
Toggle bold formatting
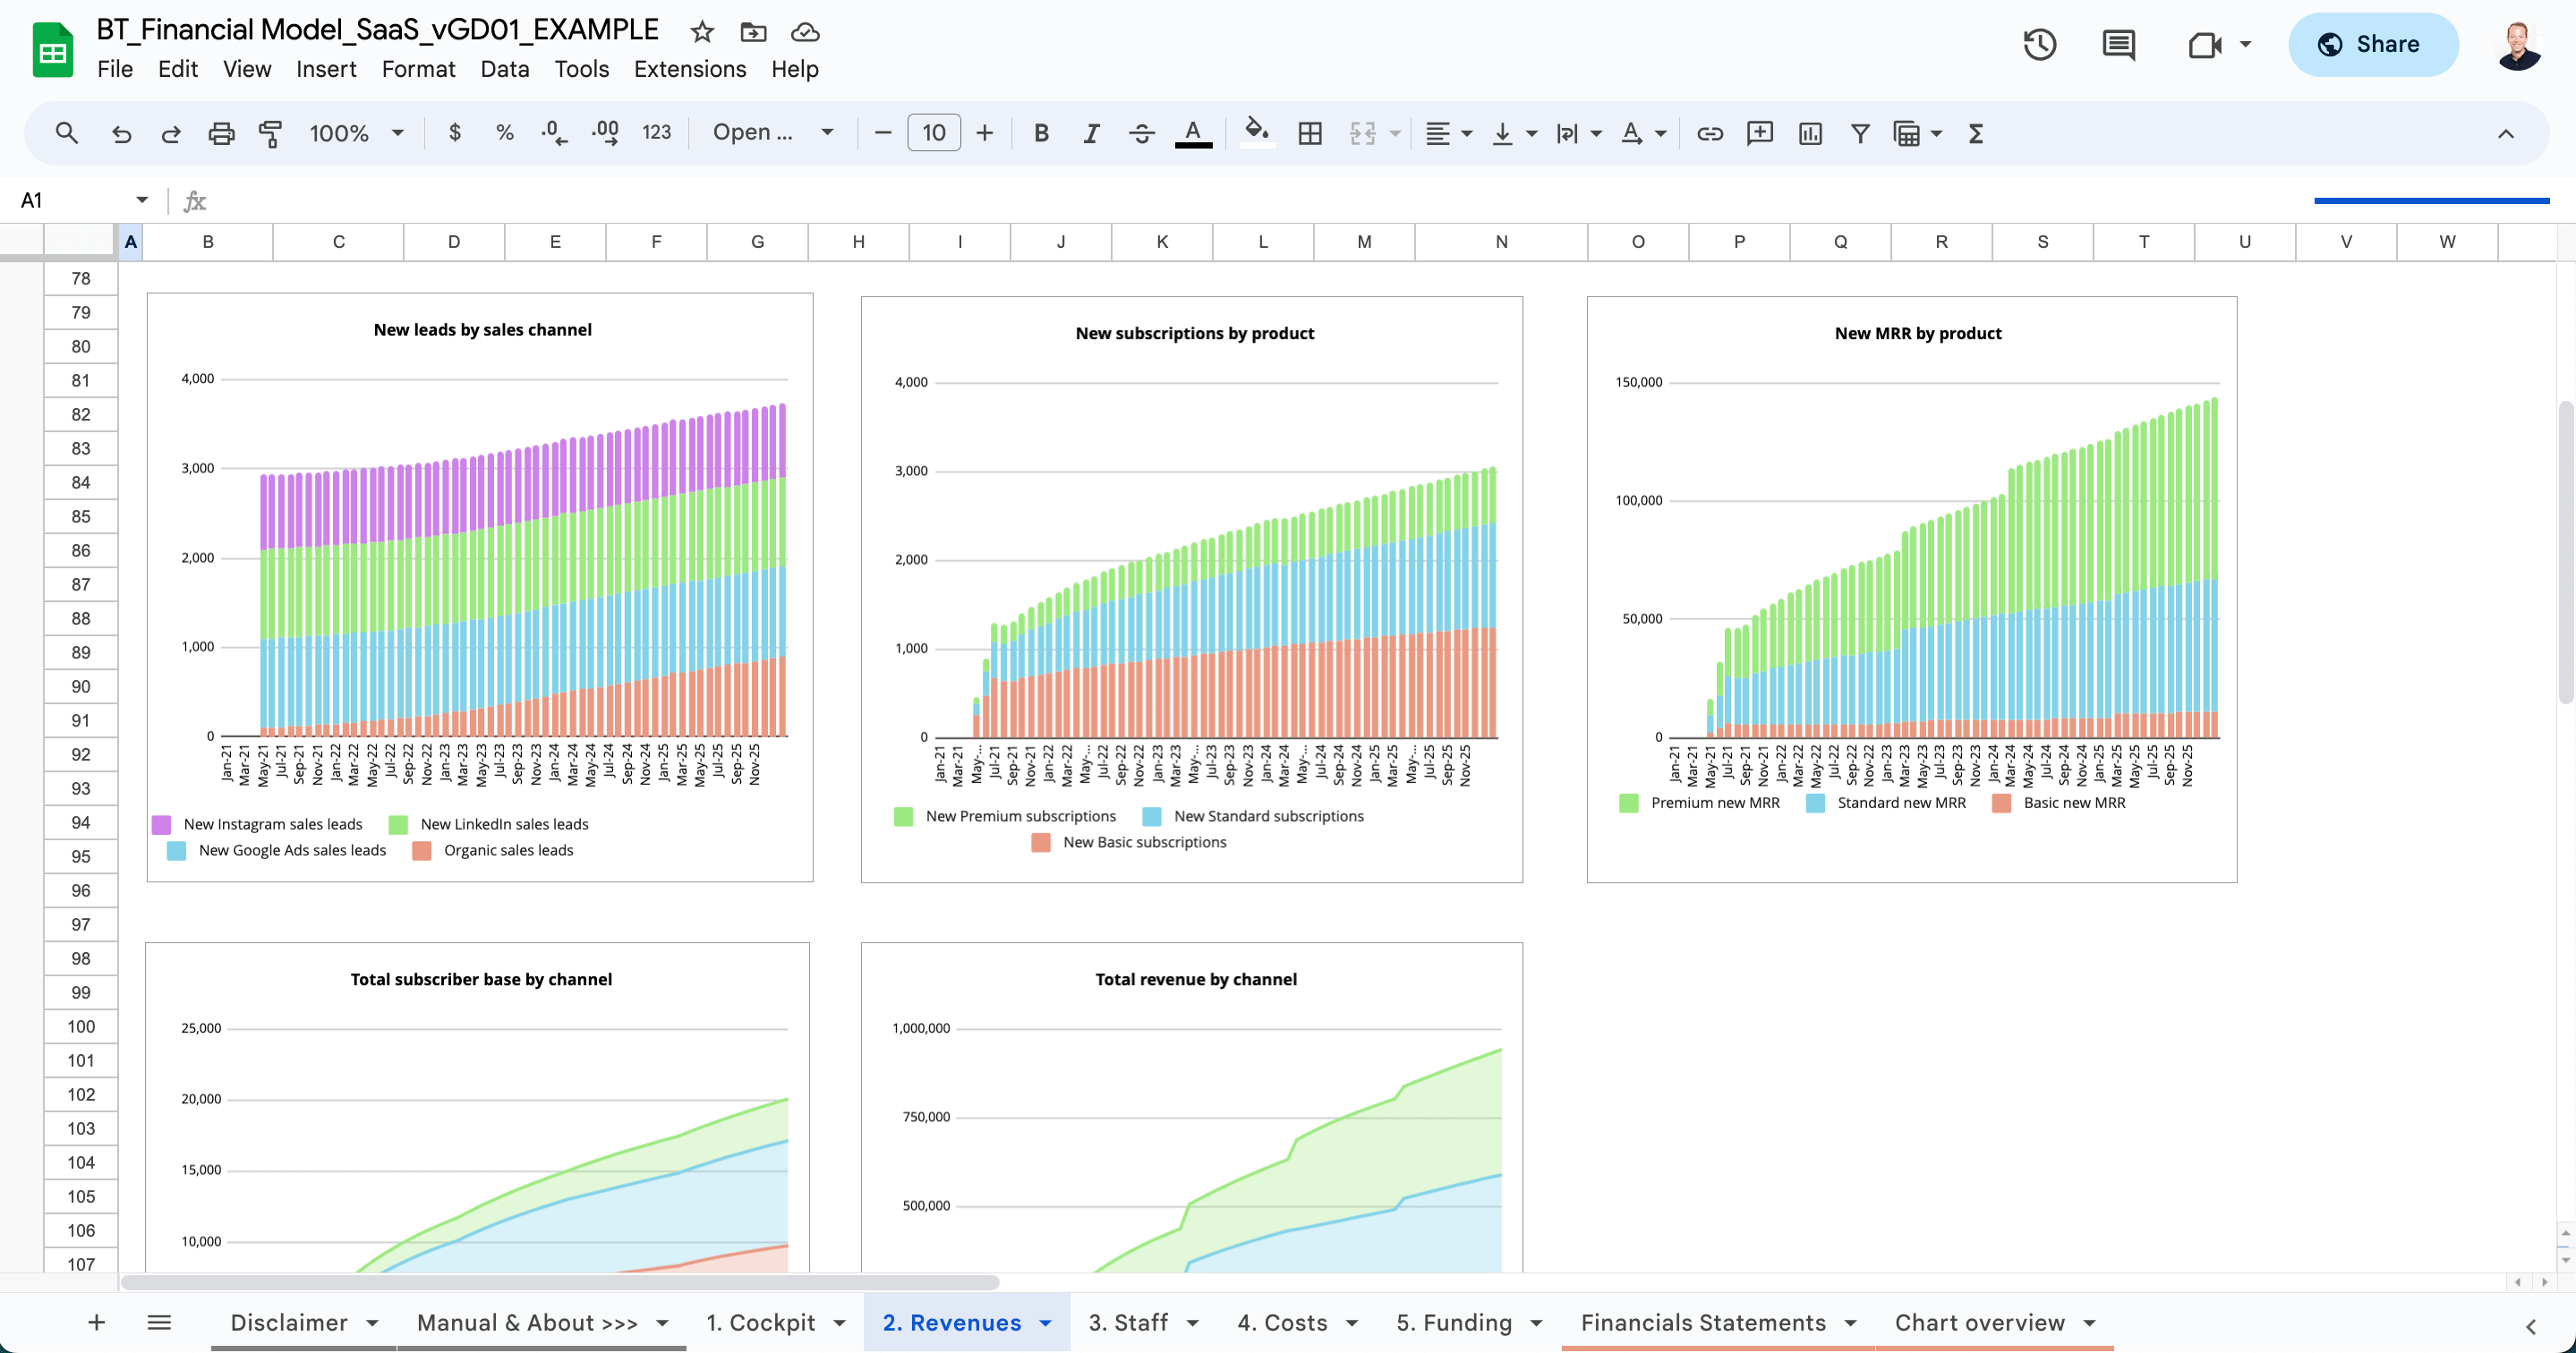point(1041,132)
